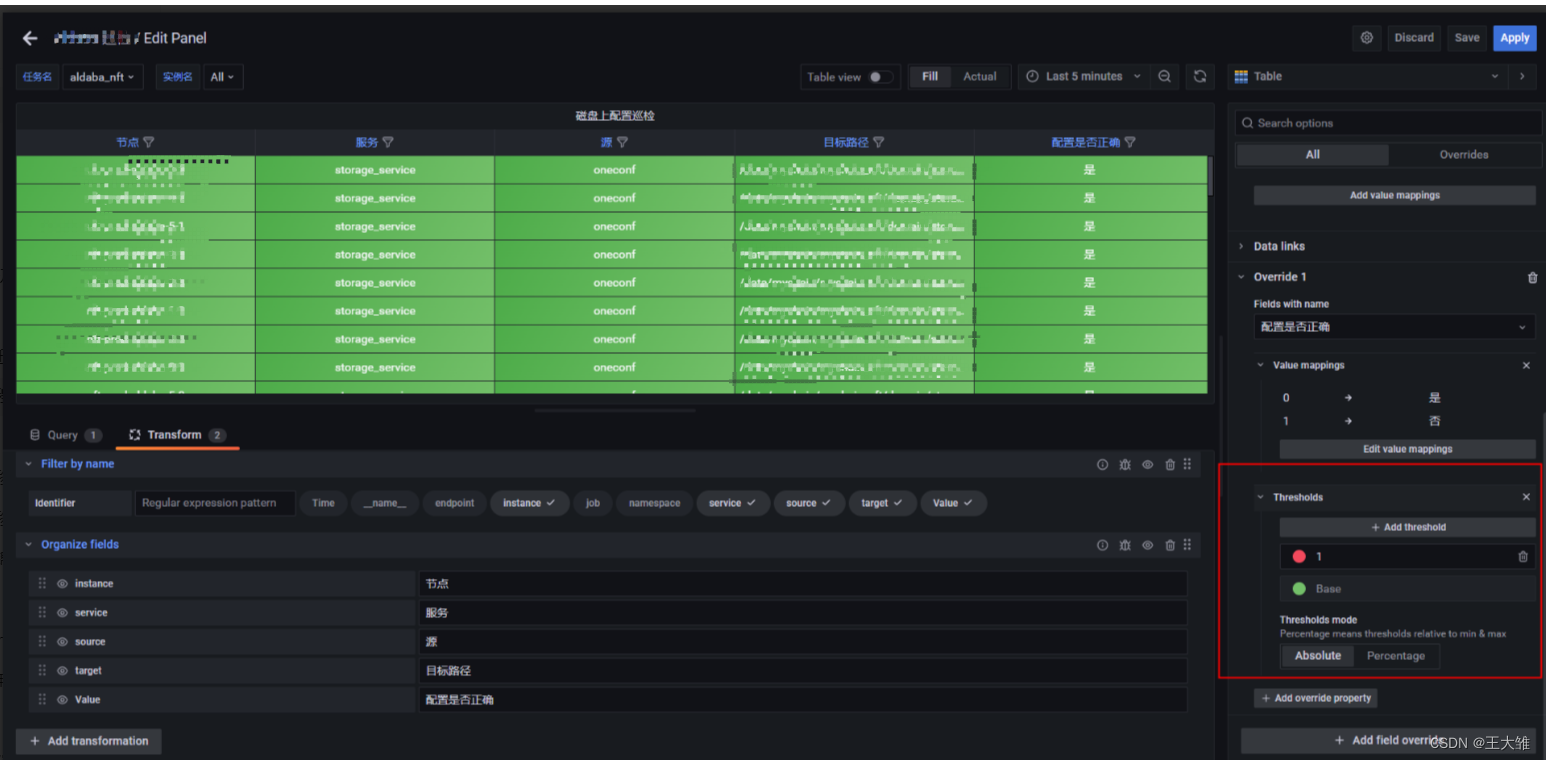This screenshot has width=1546, height=760.
Task: Refresh dashboard icon
Action: [1200, 77]
